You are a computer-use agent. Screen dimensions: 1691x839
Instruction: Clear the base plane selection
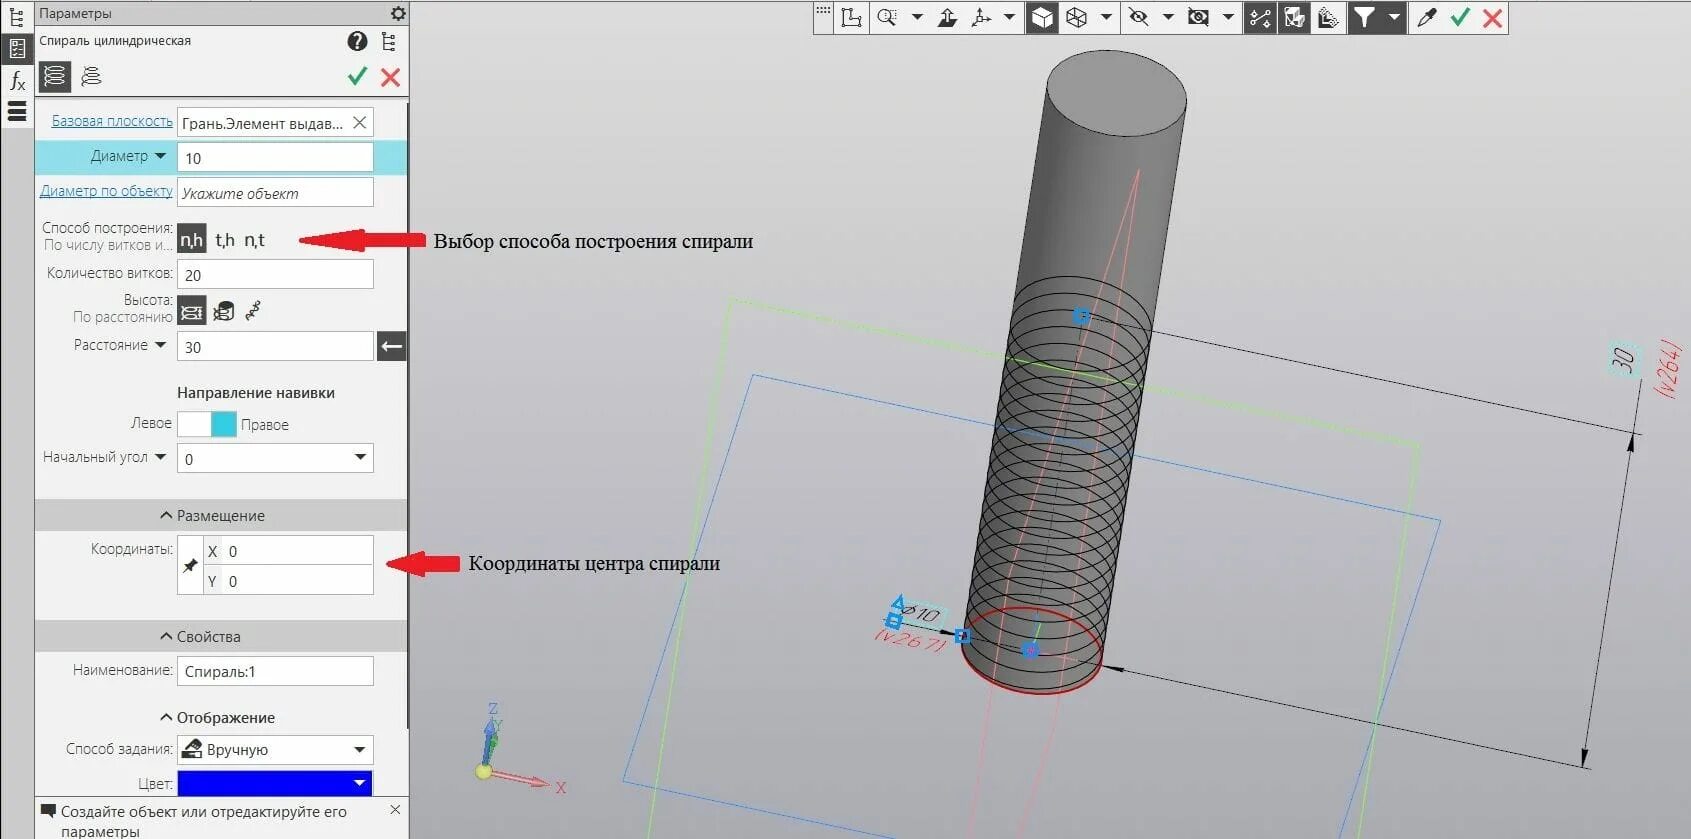click(359, 122)
